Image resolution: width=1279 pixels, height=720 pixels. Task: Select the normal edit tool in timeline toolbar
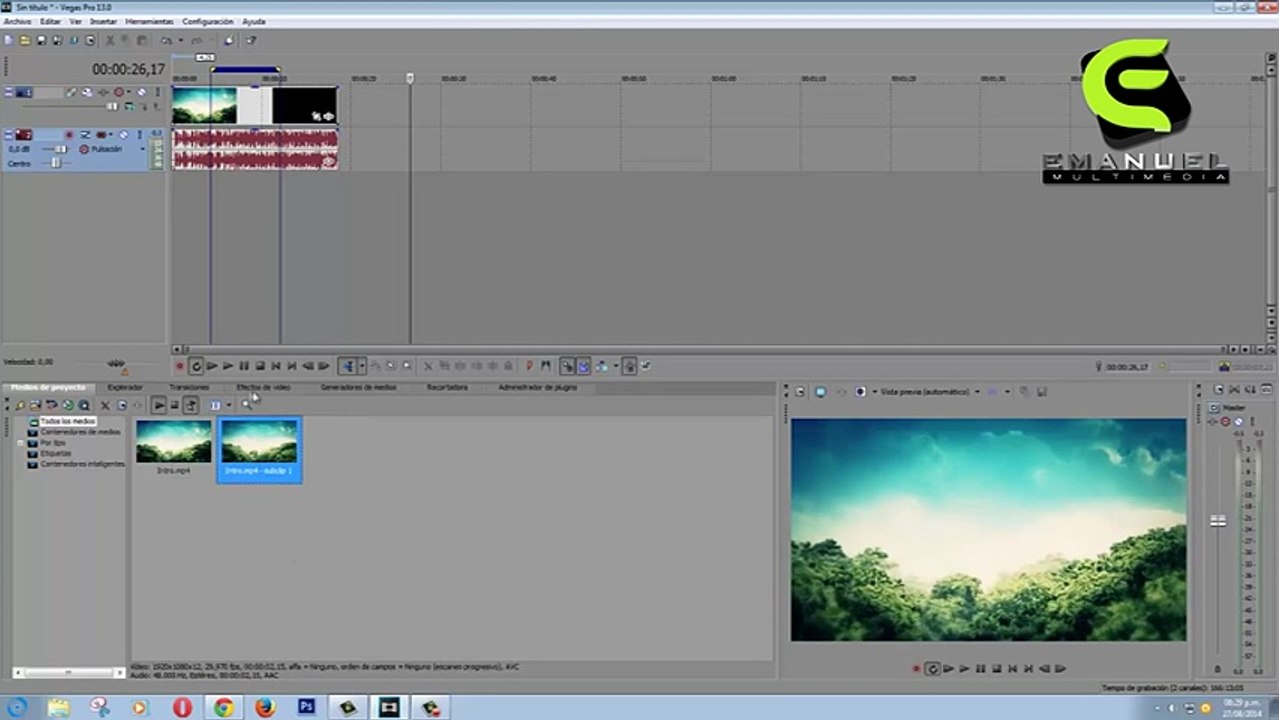point(348,367)
